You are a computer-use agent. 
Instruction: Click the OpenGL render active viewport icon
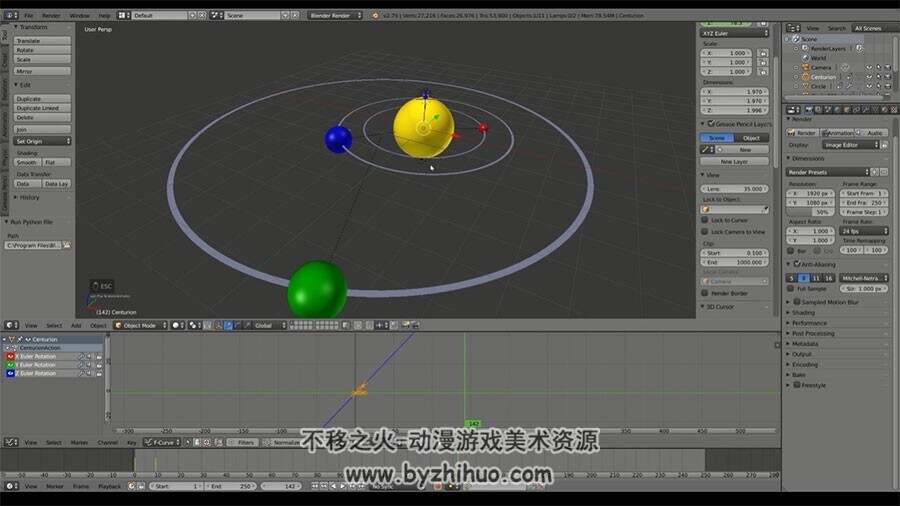coord(406,325)
